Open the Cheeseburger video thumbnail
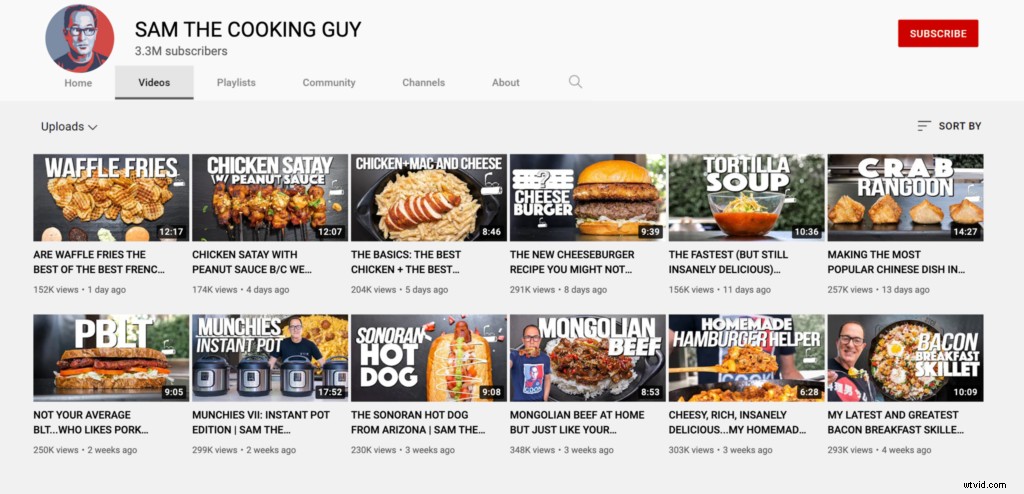The height and width of the screenshot is (494, 1024). pyautogui.click(x=588, y=198)
